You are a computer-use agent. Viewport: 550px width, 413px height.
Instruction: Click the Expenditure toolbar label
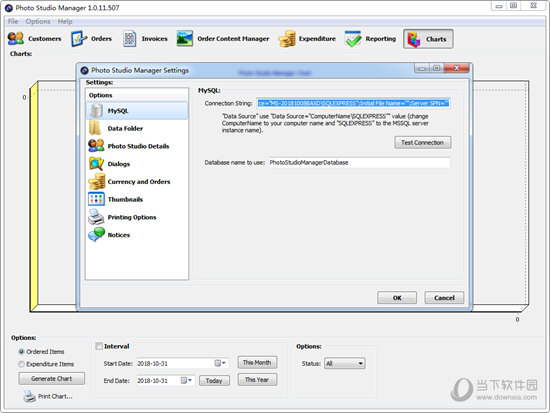tap(317, 39)
